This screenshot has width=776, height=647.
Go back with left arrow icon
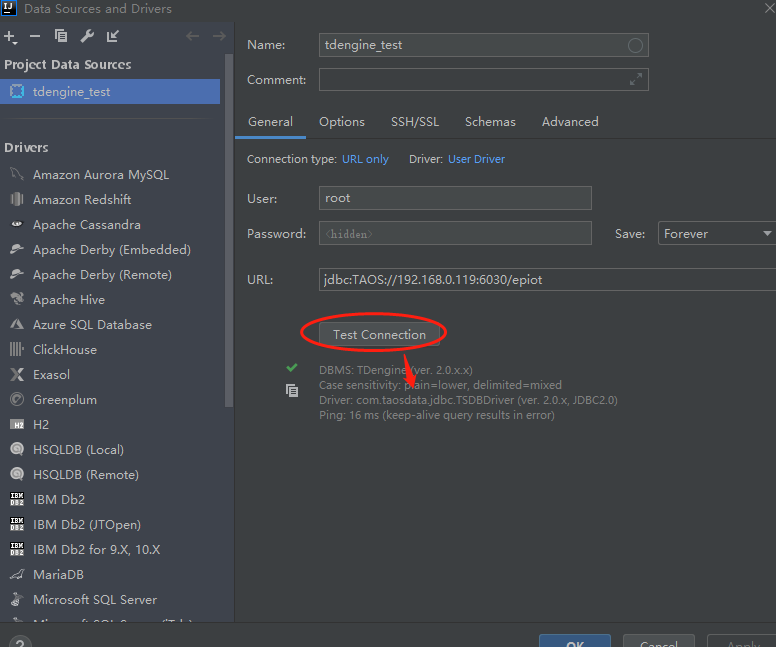point(193,36)
